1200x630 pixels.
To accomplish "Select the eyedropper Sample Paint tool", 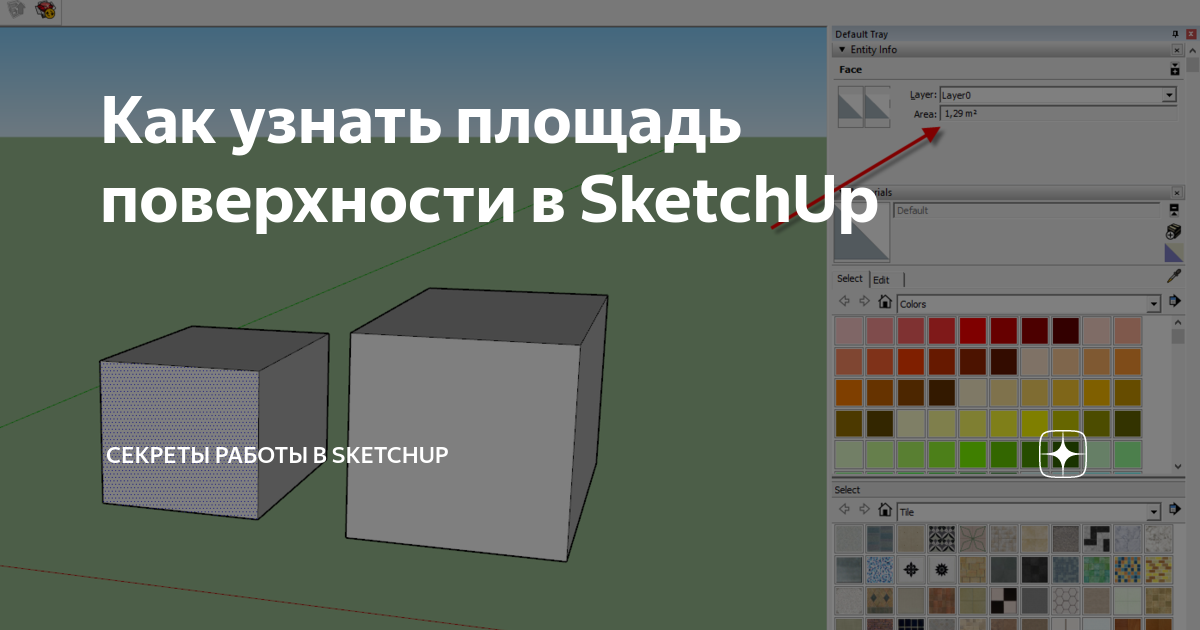I will pos(1175,277).
